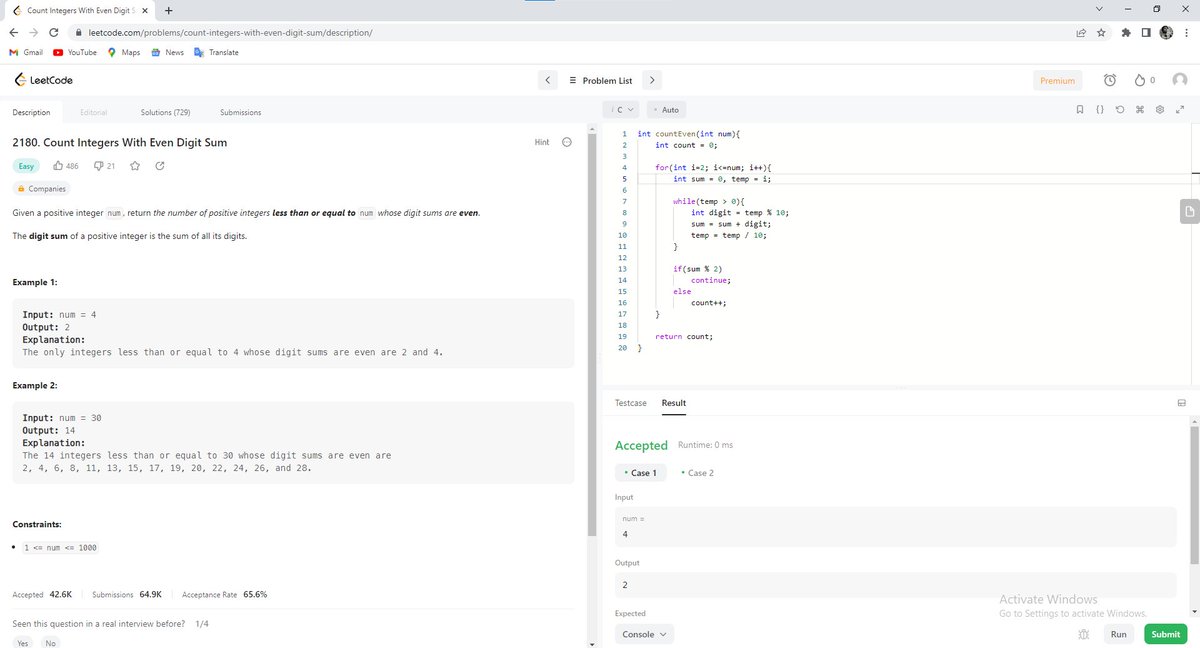The height and width of the screenshot is (648, 1200).
Task: Open browser tab search chevron
Action: (1099, 11)
